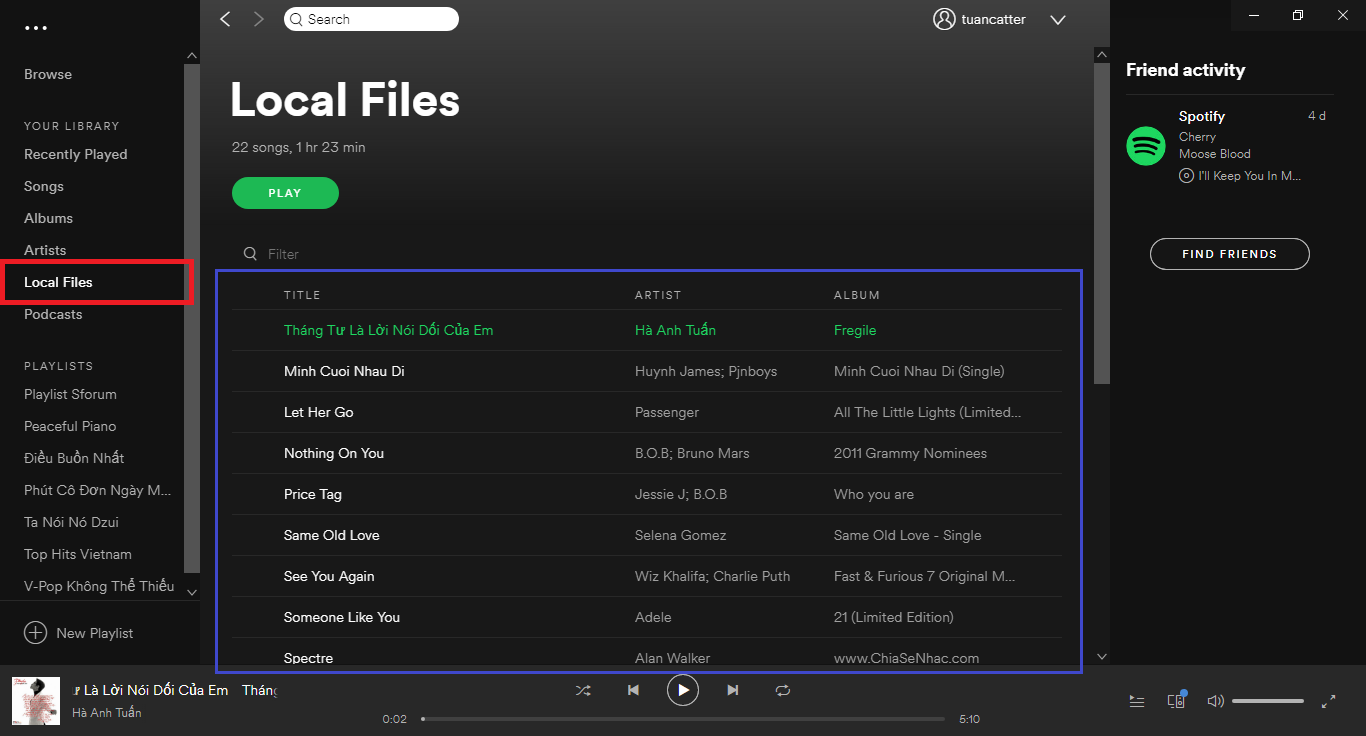The image size is (1366, 736).
Task: Click the Search field
Action: pos(371,19)
